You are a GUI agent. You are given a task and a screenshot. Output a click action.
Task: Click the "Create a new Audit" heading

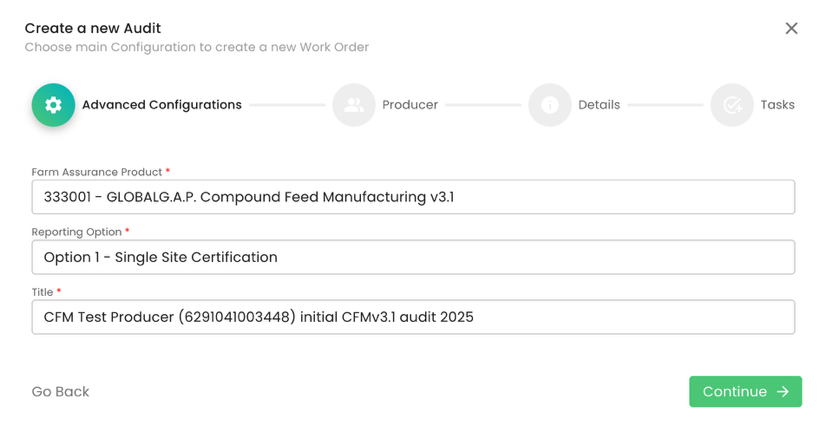point(93,28)
